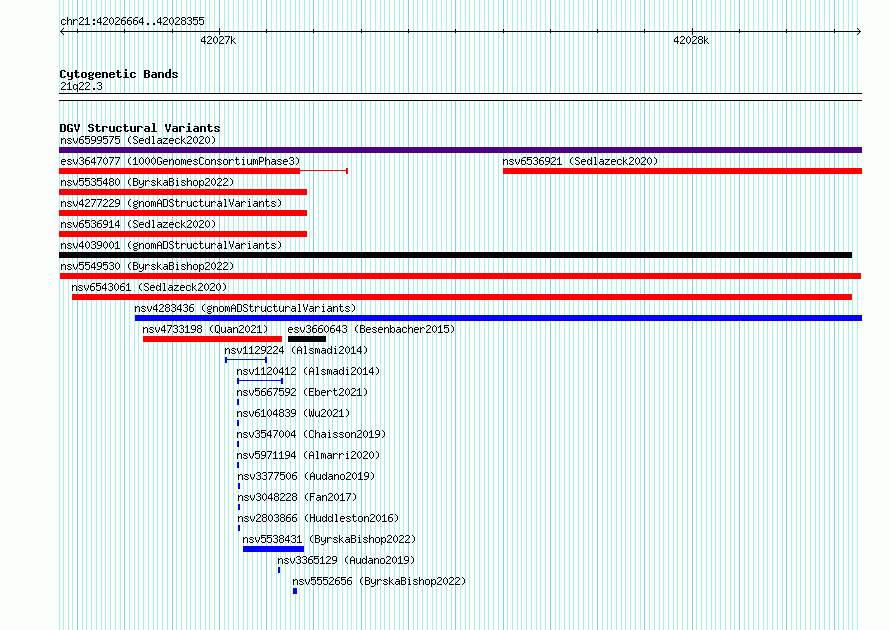890x630 pixels.
Task: Open nsv3048228 (Fan2017) label
Action: 297,497
